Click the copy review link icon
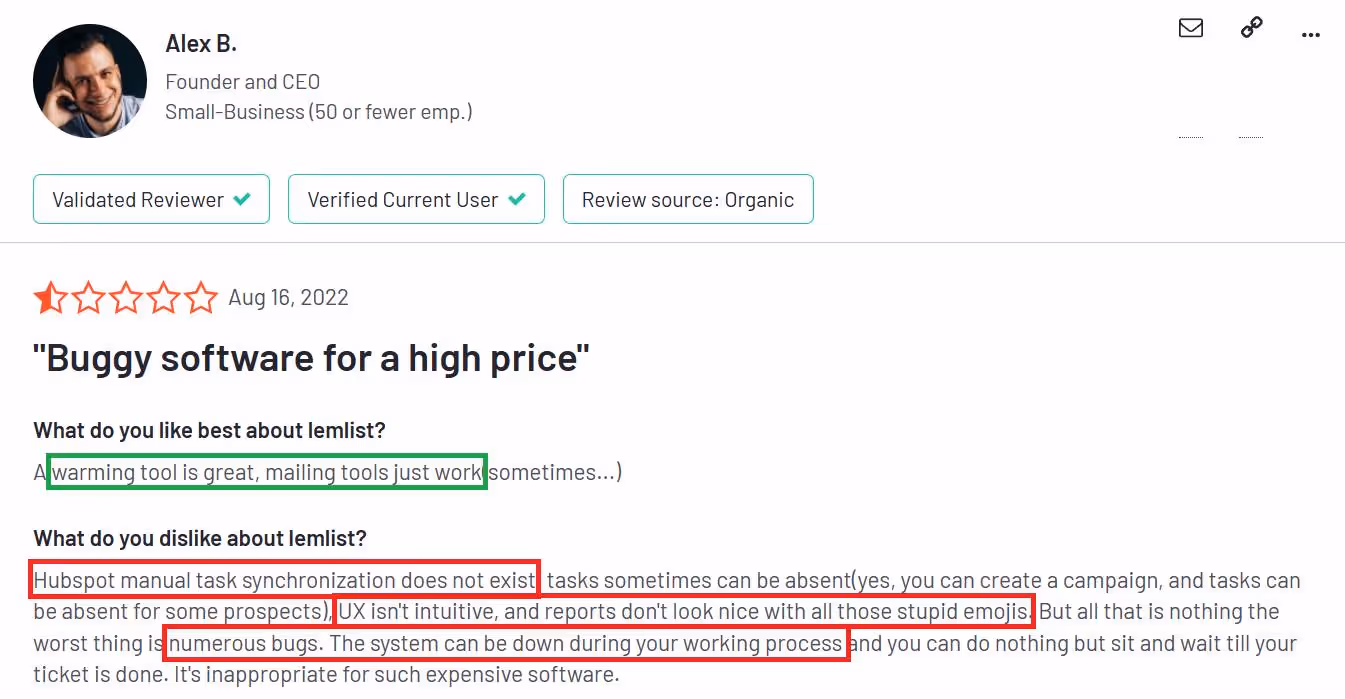The height and width of the screenshot is (699, 1345). point(1251,28)
